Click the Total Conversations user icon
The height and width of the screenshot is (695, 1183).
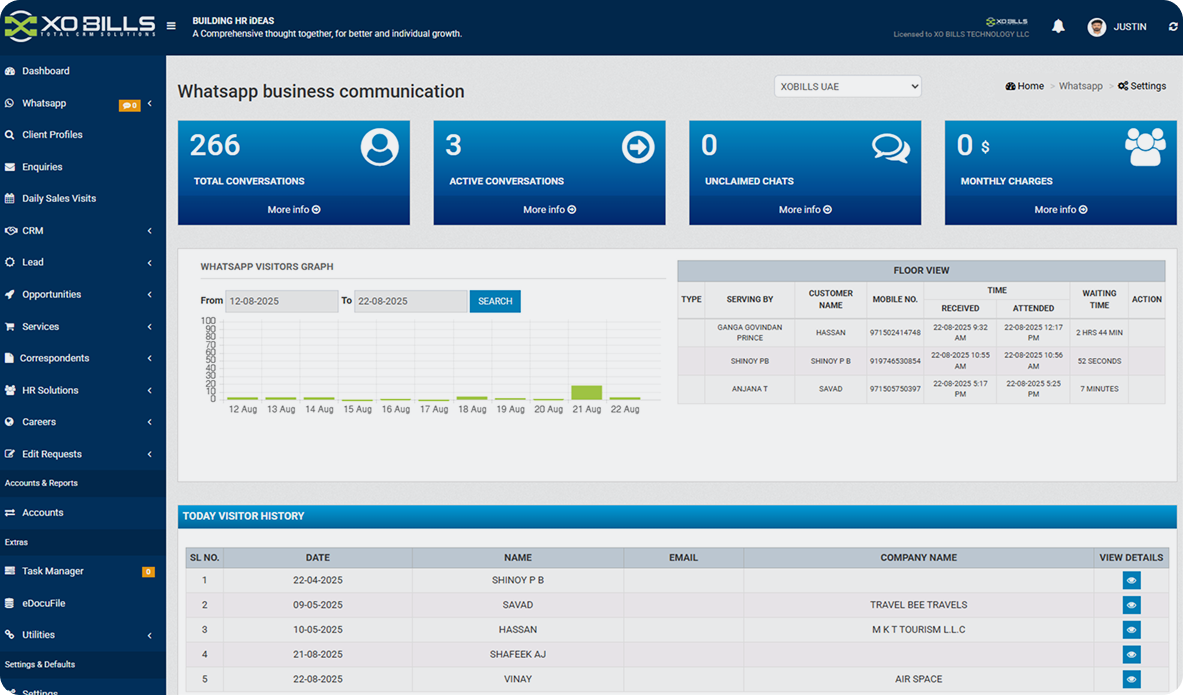[379, 147]
